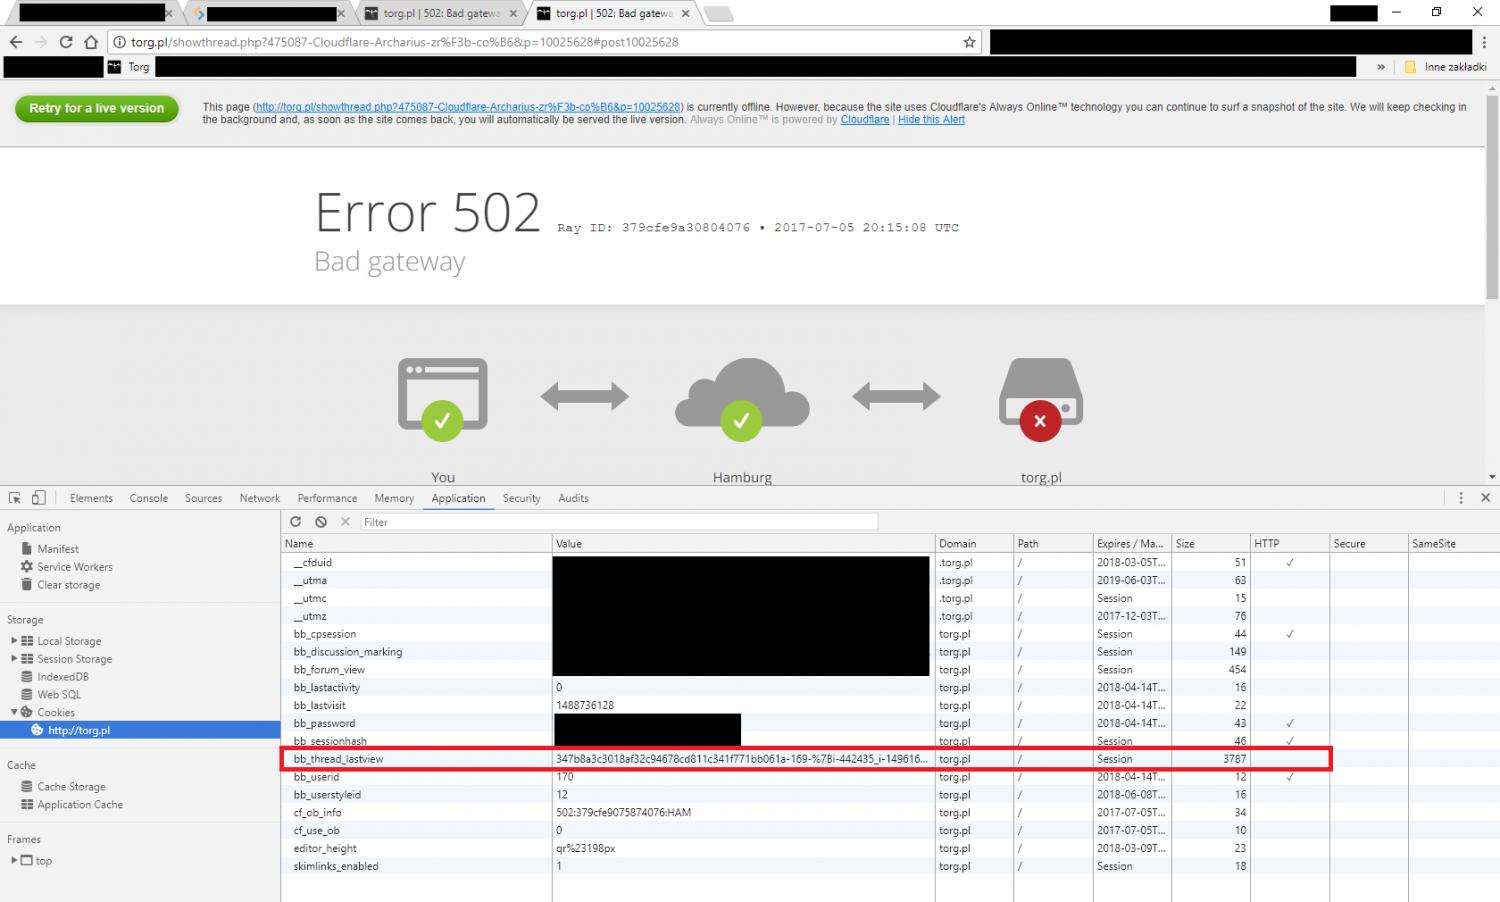Image resolution: width=1500 pixels, height=902 pixels.
Task: Click the browser reload page icon
Action: 66,42
